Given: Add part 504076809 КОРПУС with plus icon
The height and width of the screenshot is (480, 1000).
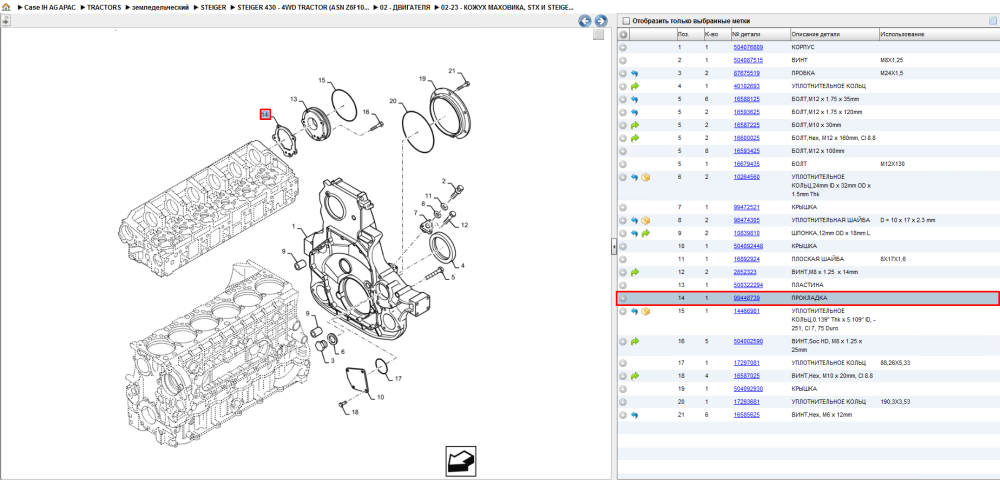Looking at the screenshot, I should point(623,47).
